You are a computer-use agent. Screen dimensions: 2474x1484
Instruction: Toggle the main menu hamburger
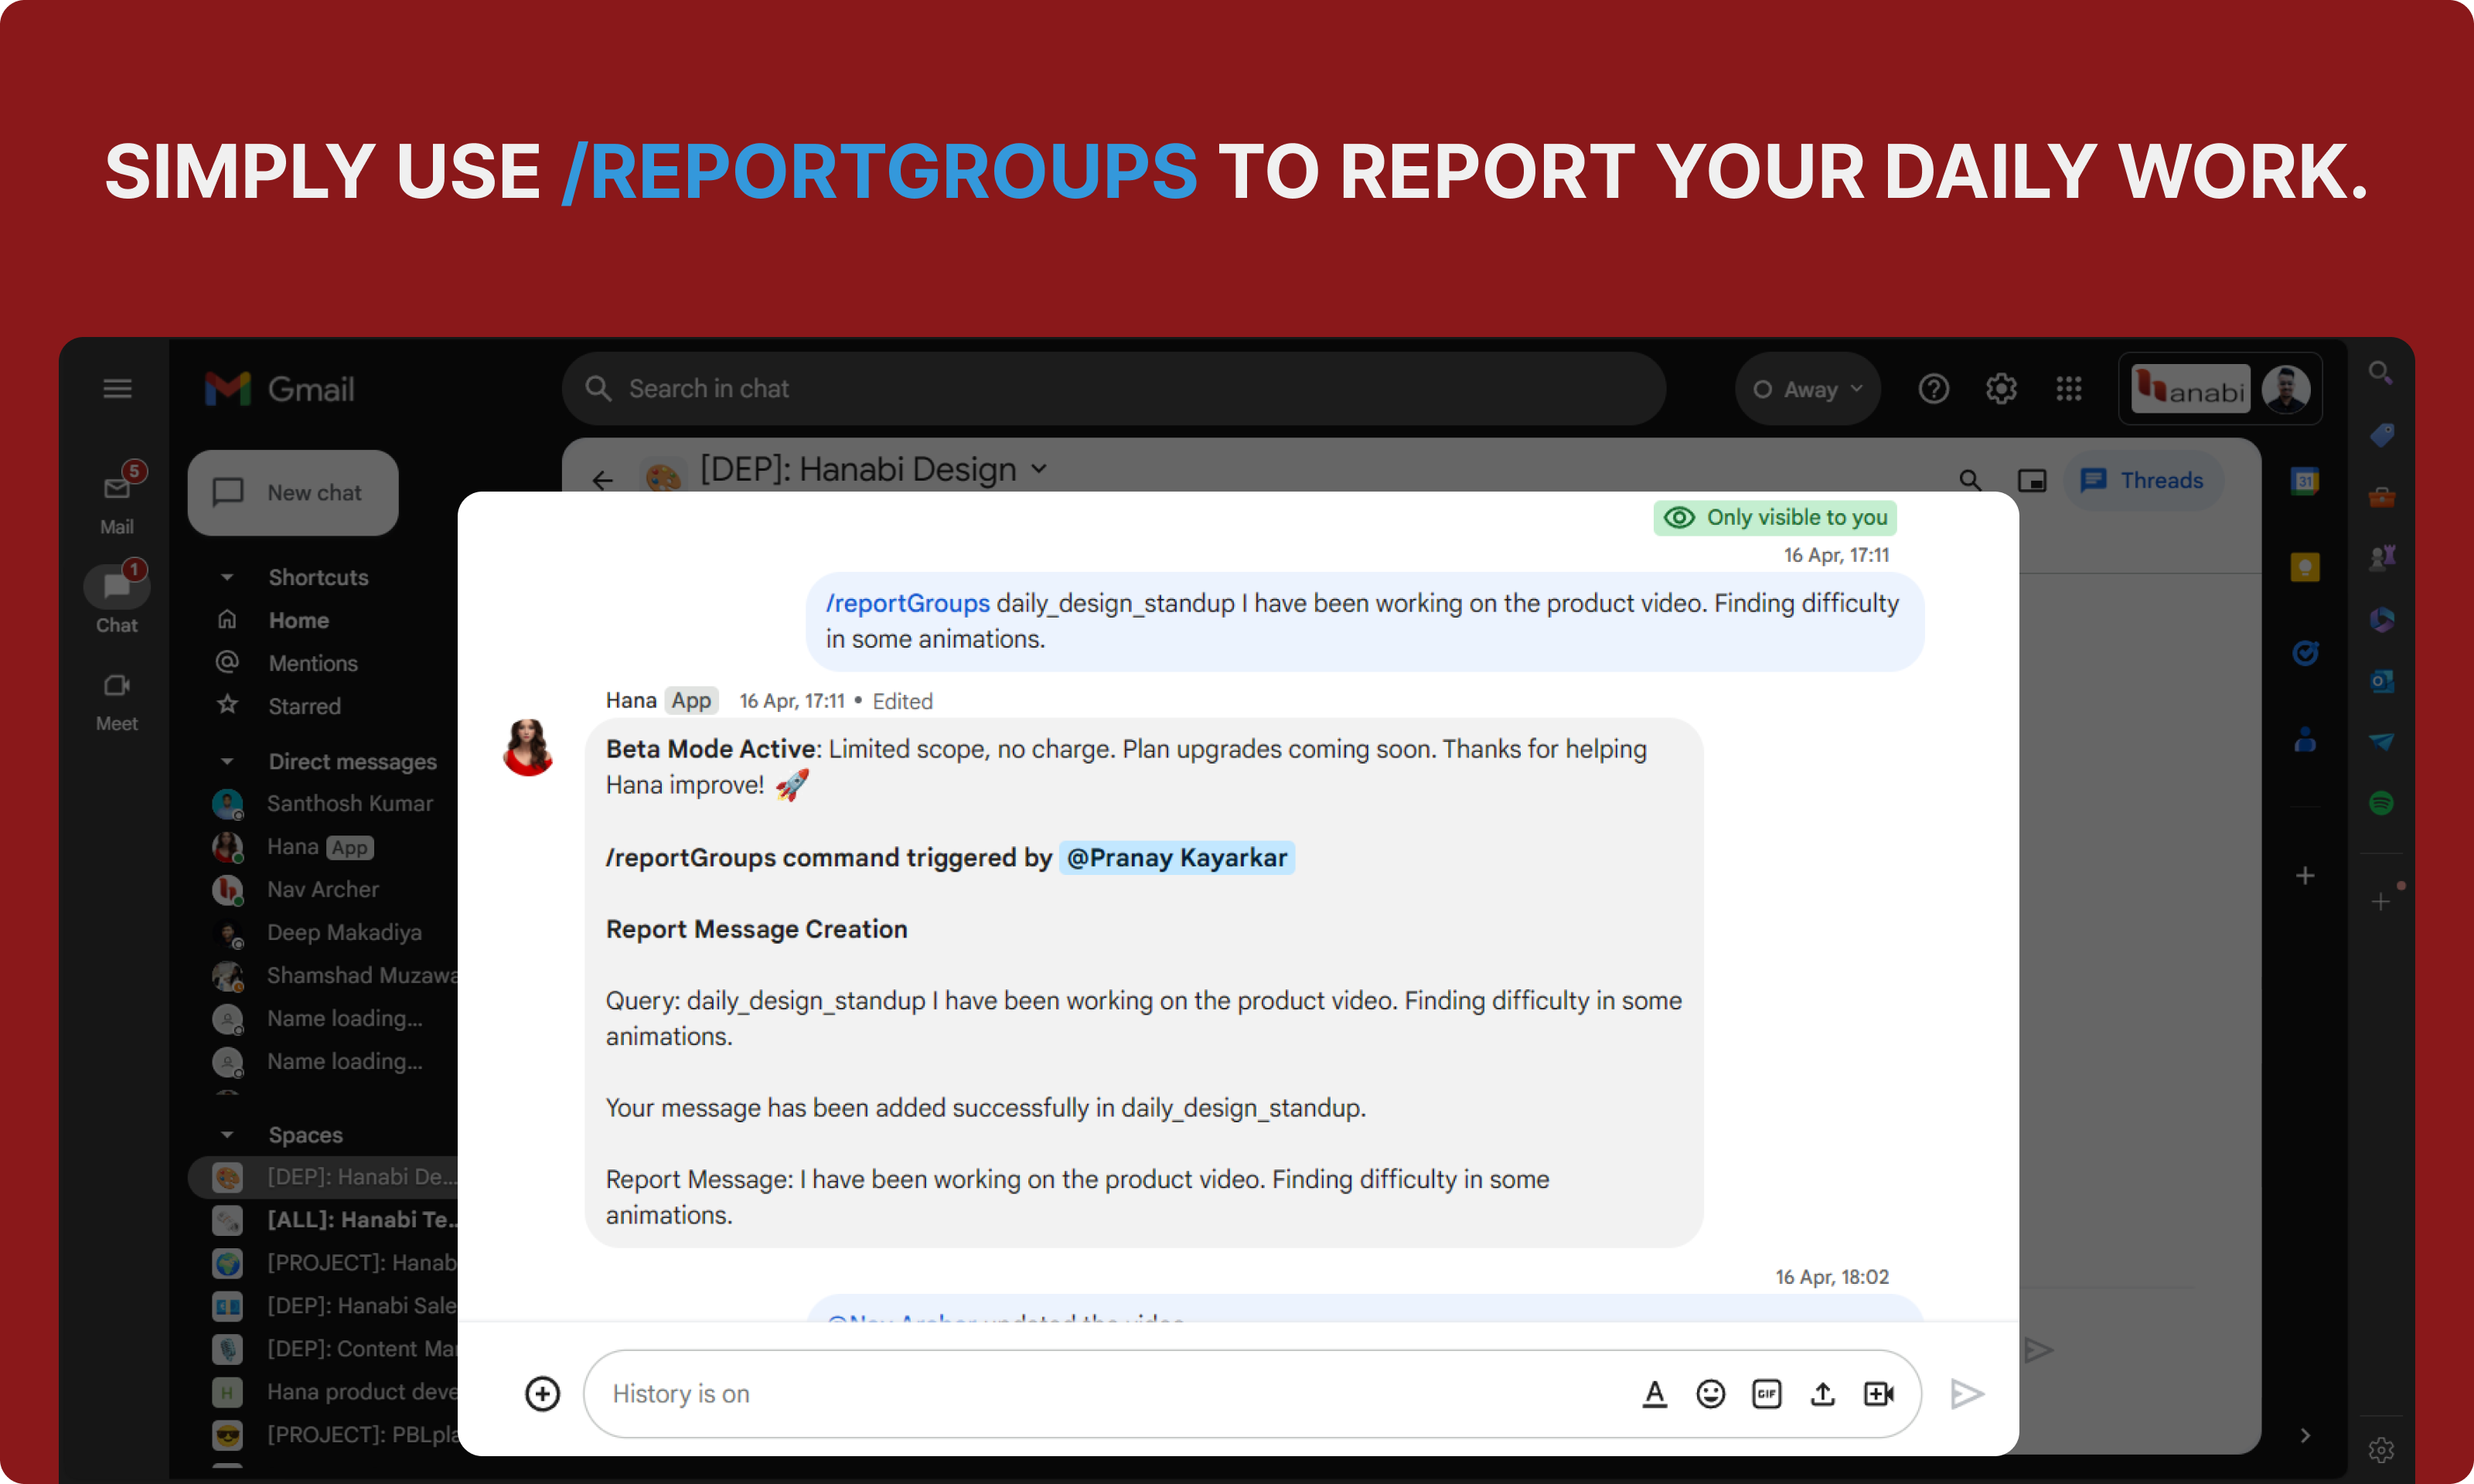117,388
